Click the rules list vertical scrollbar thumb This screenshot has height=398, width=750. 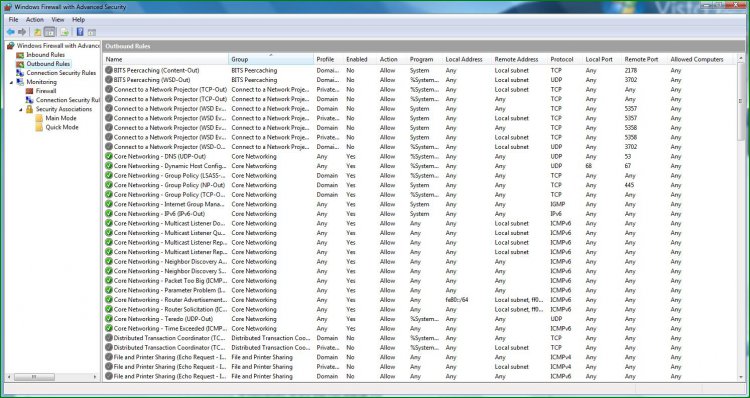741,101
